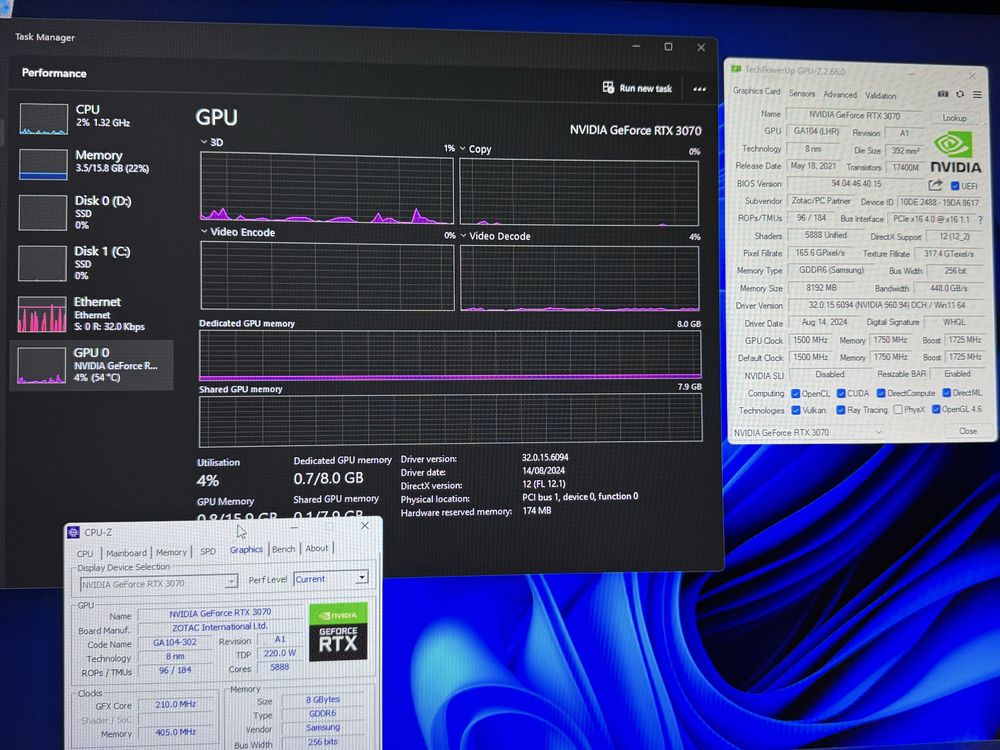
Task: Open the Memory tab in CPU-Z
Action: [x=171, y=552]
